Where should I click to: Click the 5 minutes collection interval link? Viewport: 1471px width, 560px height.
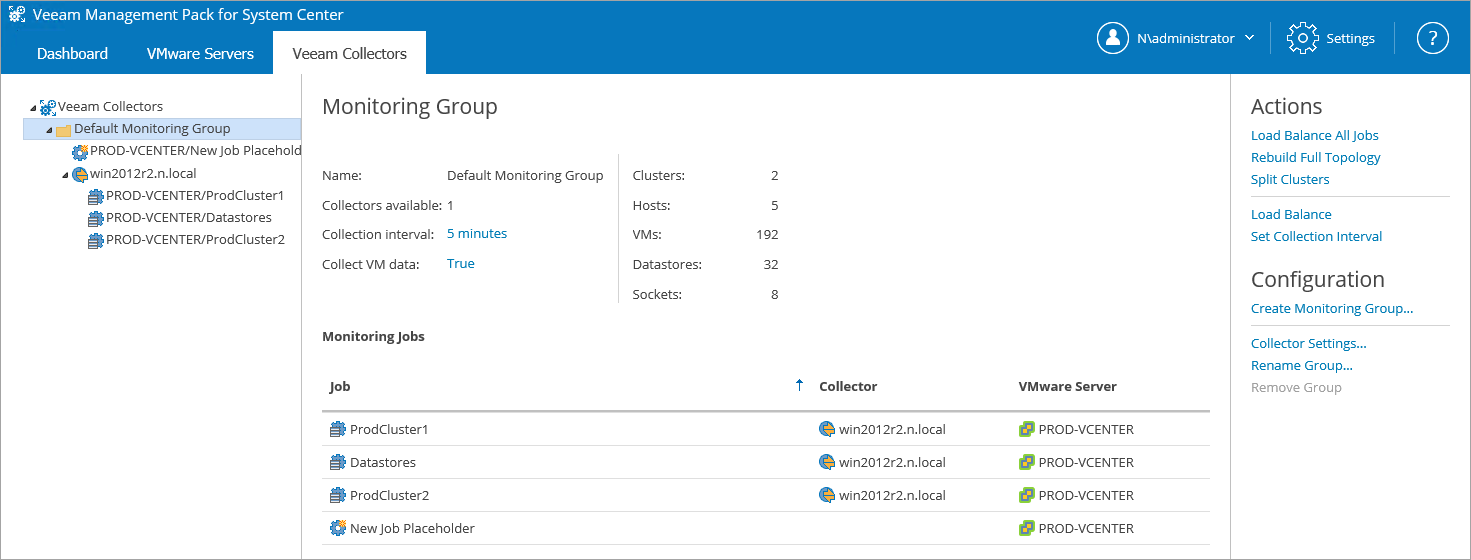click(476, 233)
